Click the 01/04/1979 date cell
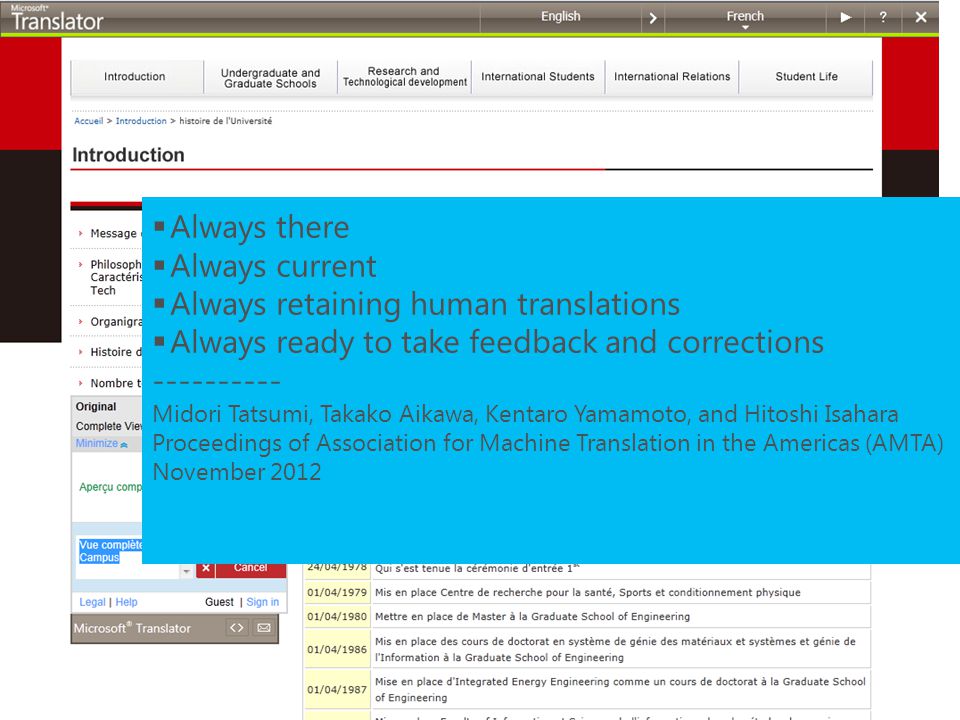Screen dimensions: 960x720 click(x=337, y=592)
